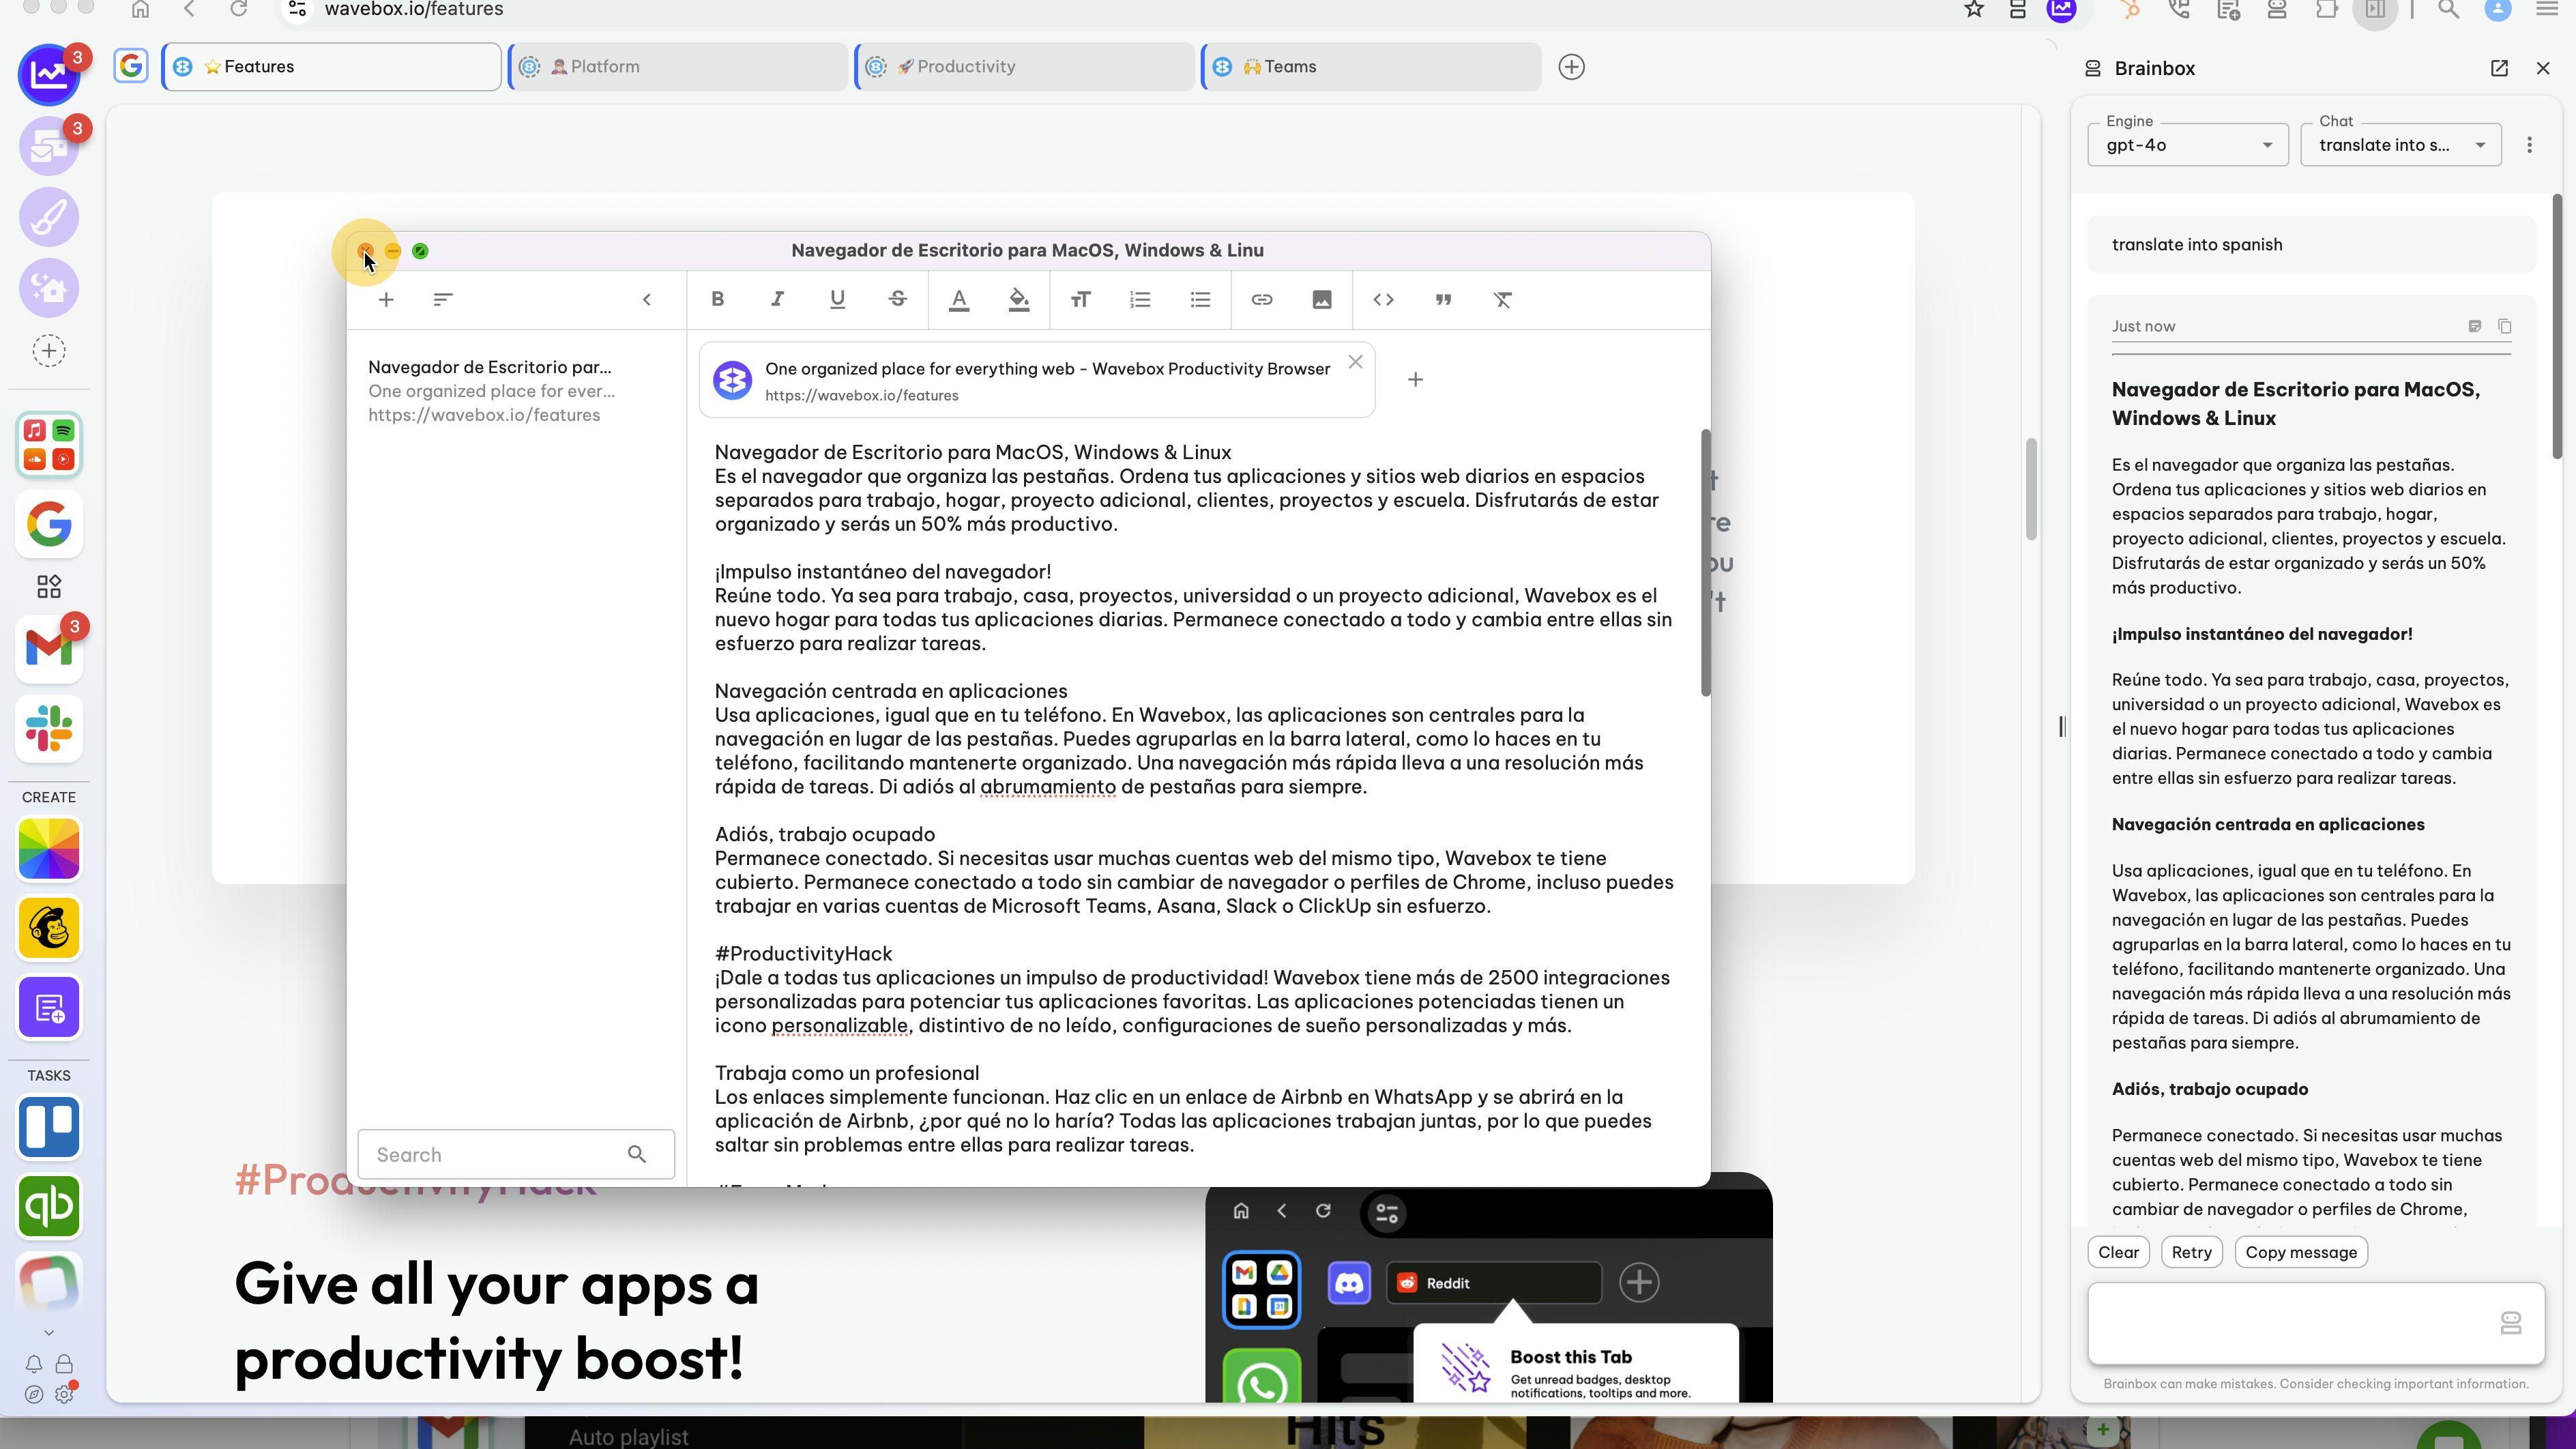Screen dimensions: 2576x1449
Task: Create a new note with plus icon
Action: [386, 299]
